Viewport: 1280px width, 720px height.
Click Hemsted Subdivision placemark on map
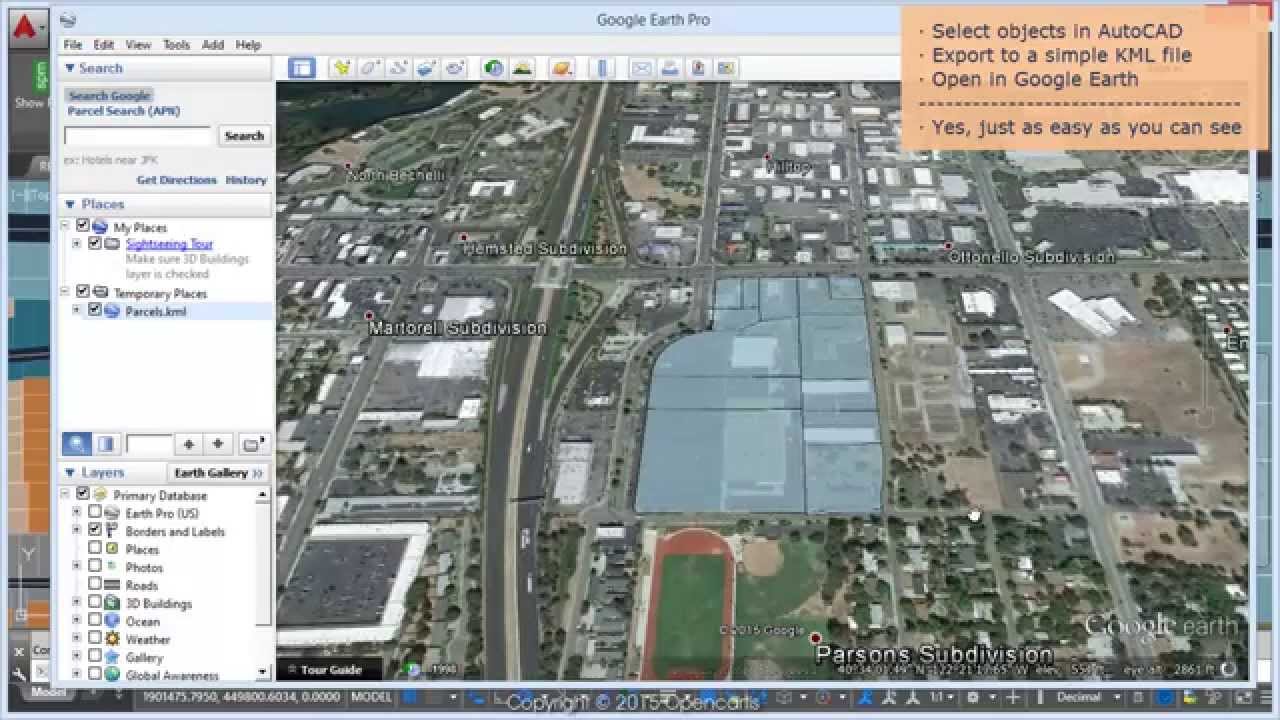463,238
